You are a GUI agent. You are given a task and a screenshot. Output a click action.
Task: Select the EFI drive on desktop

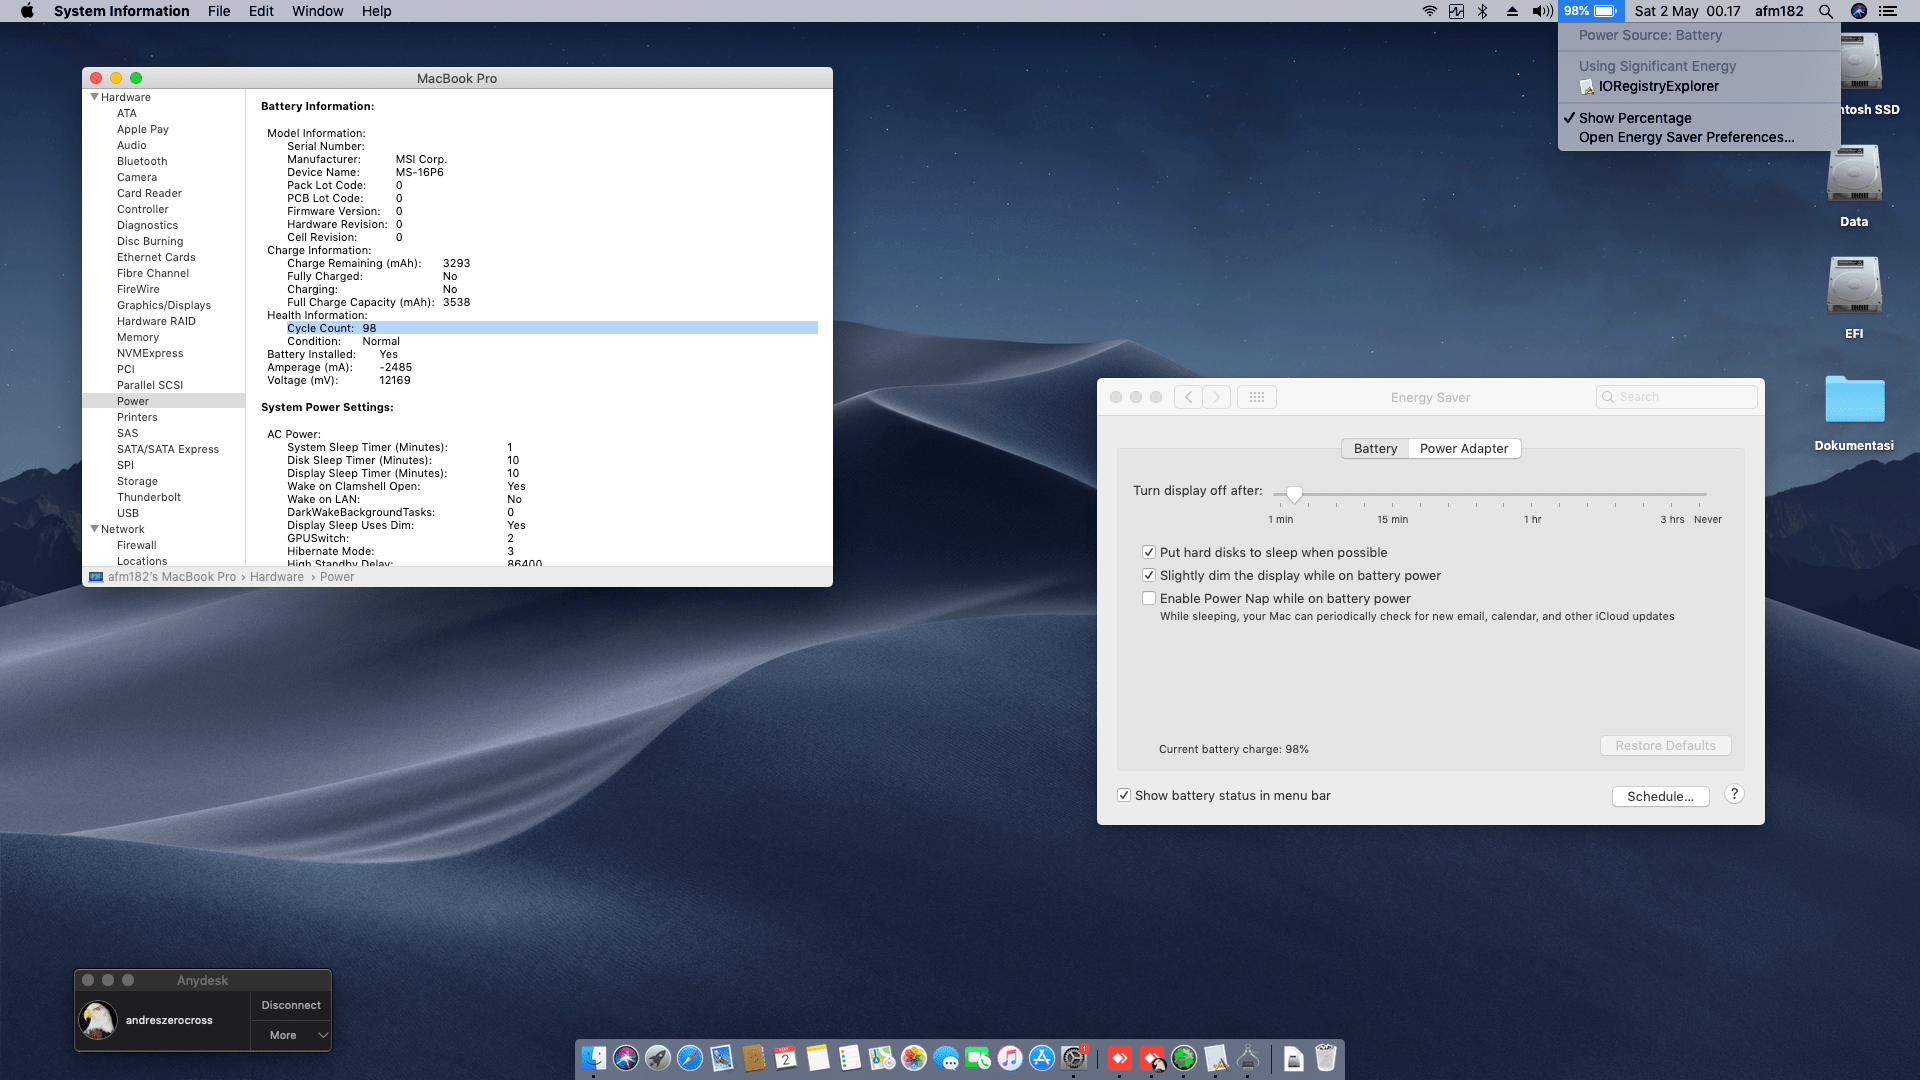[1854, 298]
